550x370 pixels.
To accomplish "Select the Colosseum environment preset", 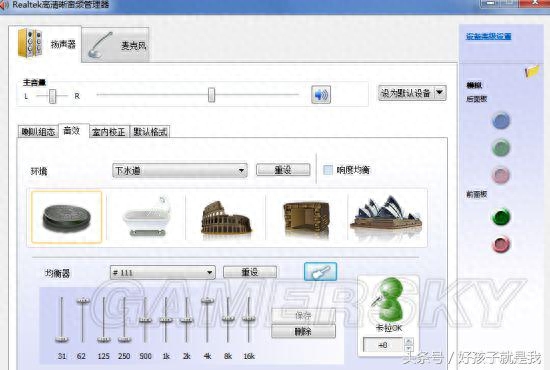I will (226, 217).
